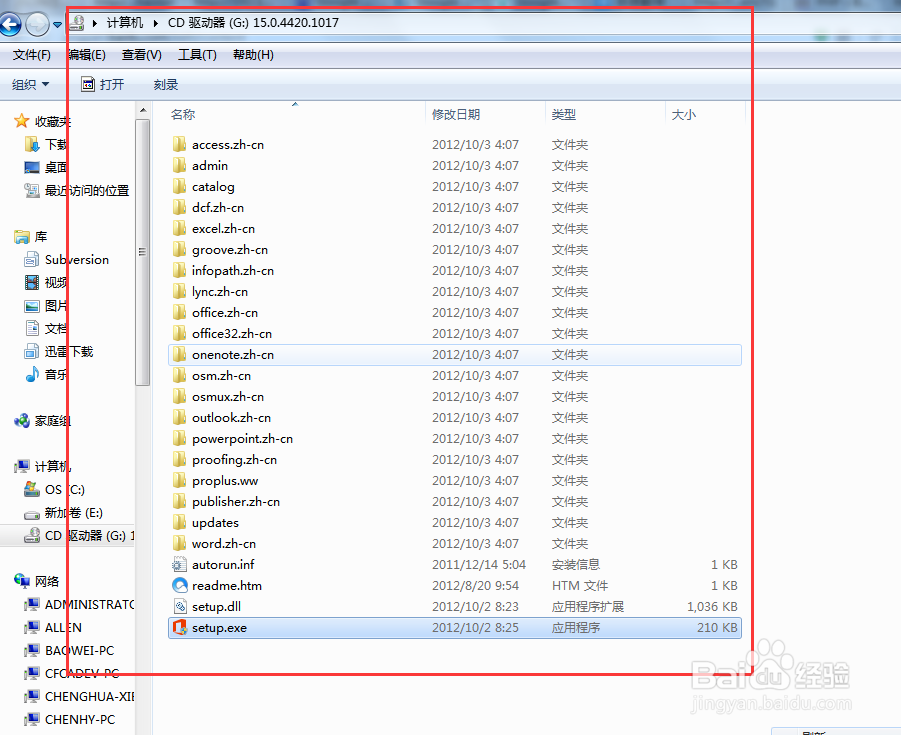Screen dimensions: 901x735
Task: Select the proplus.ww folder
Action: pyautogui.click(x=455, y=481)
